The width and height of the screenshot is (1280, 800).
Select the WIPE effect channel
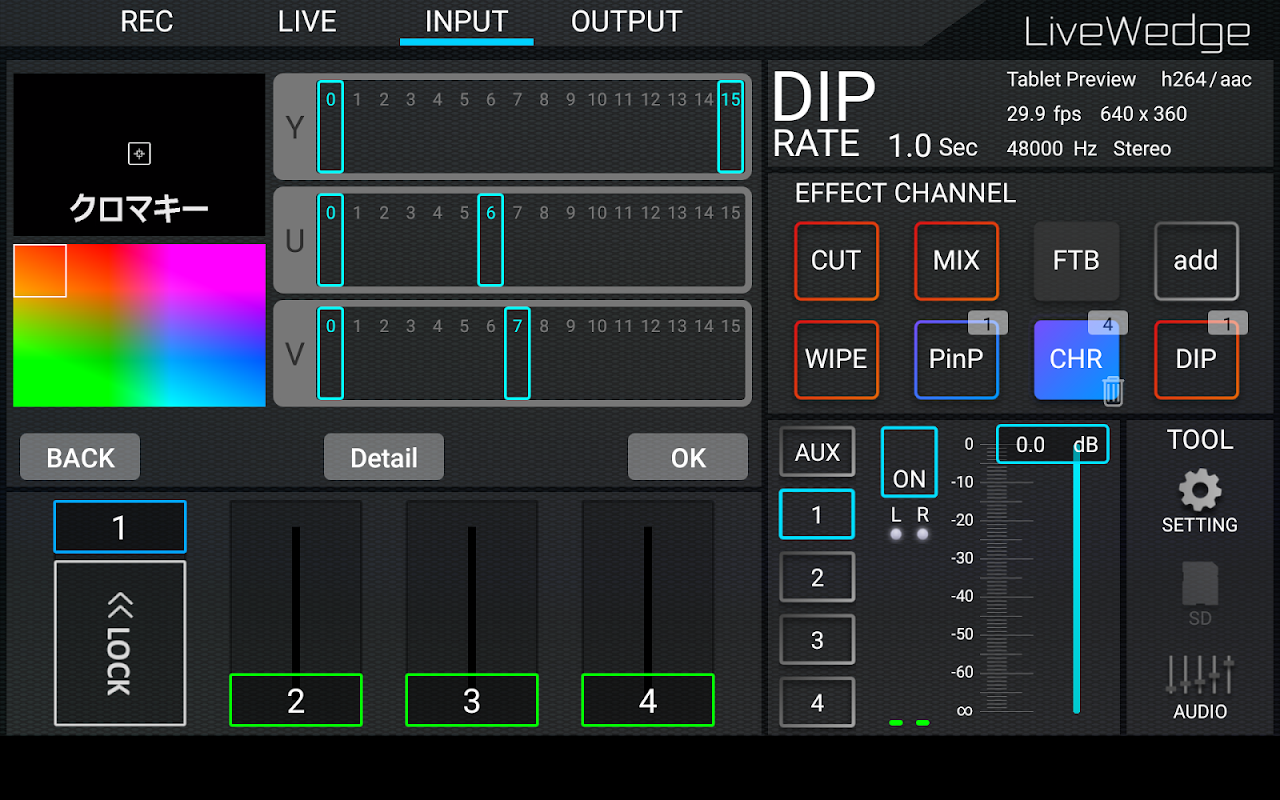click(836, 360)
